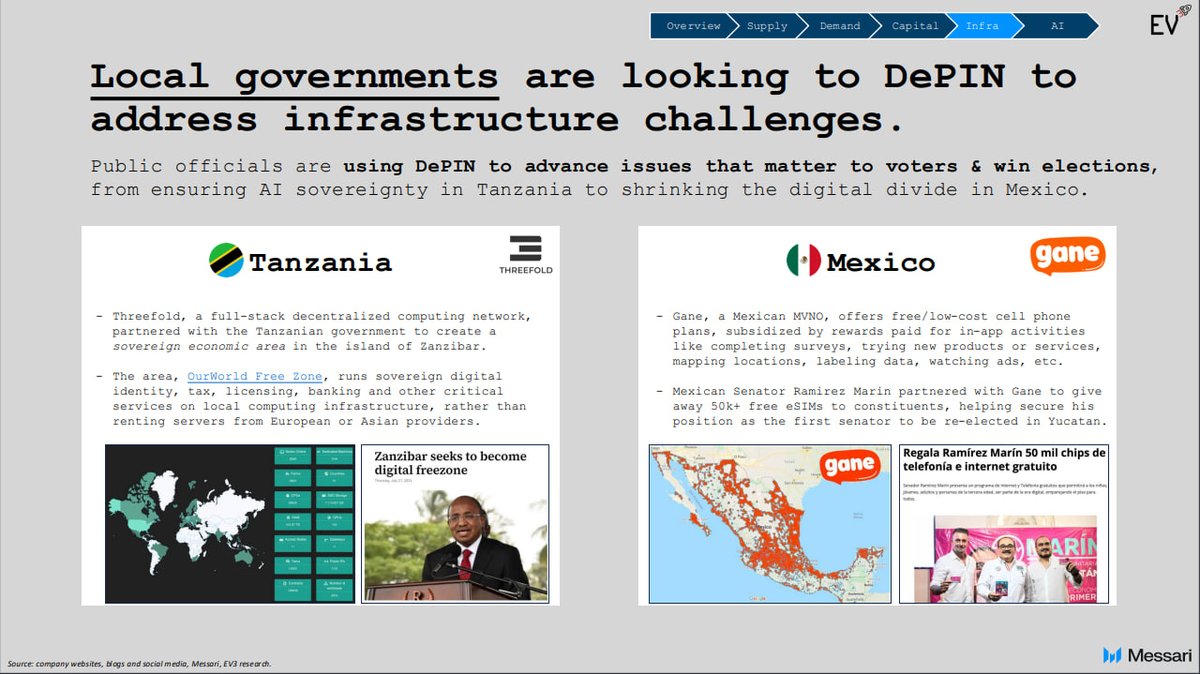The image size is (1200, 674).
Task: Select the Supply section tab
Action: click(x=768, y=26)
